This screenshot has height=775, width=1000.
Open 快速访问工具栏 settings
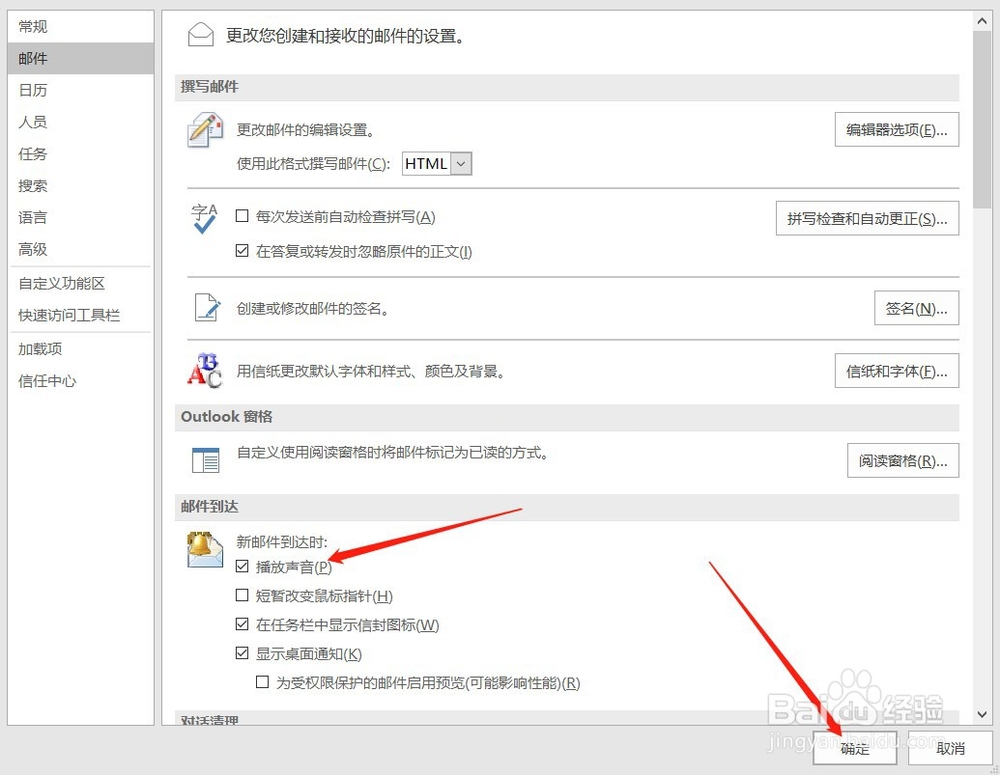coord(81,316)
